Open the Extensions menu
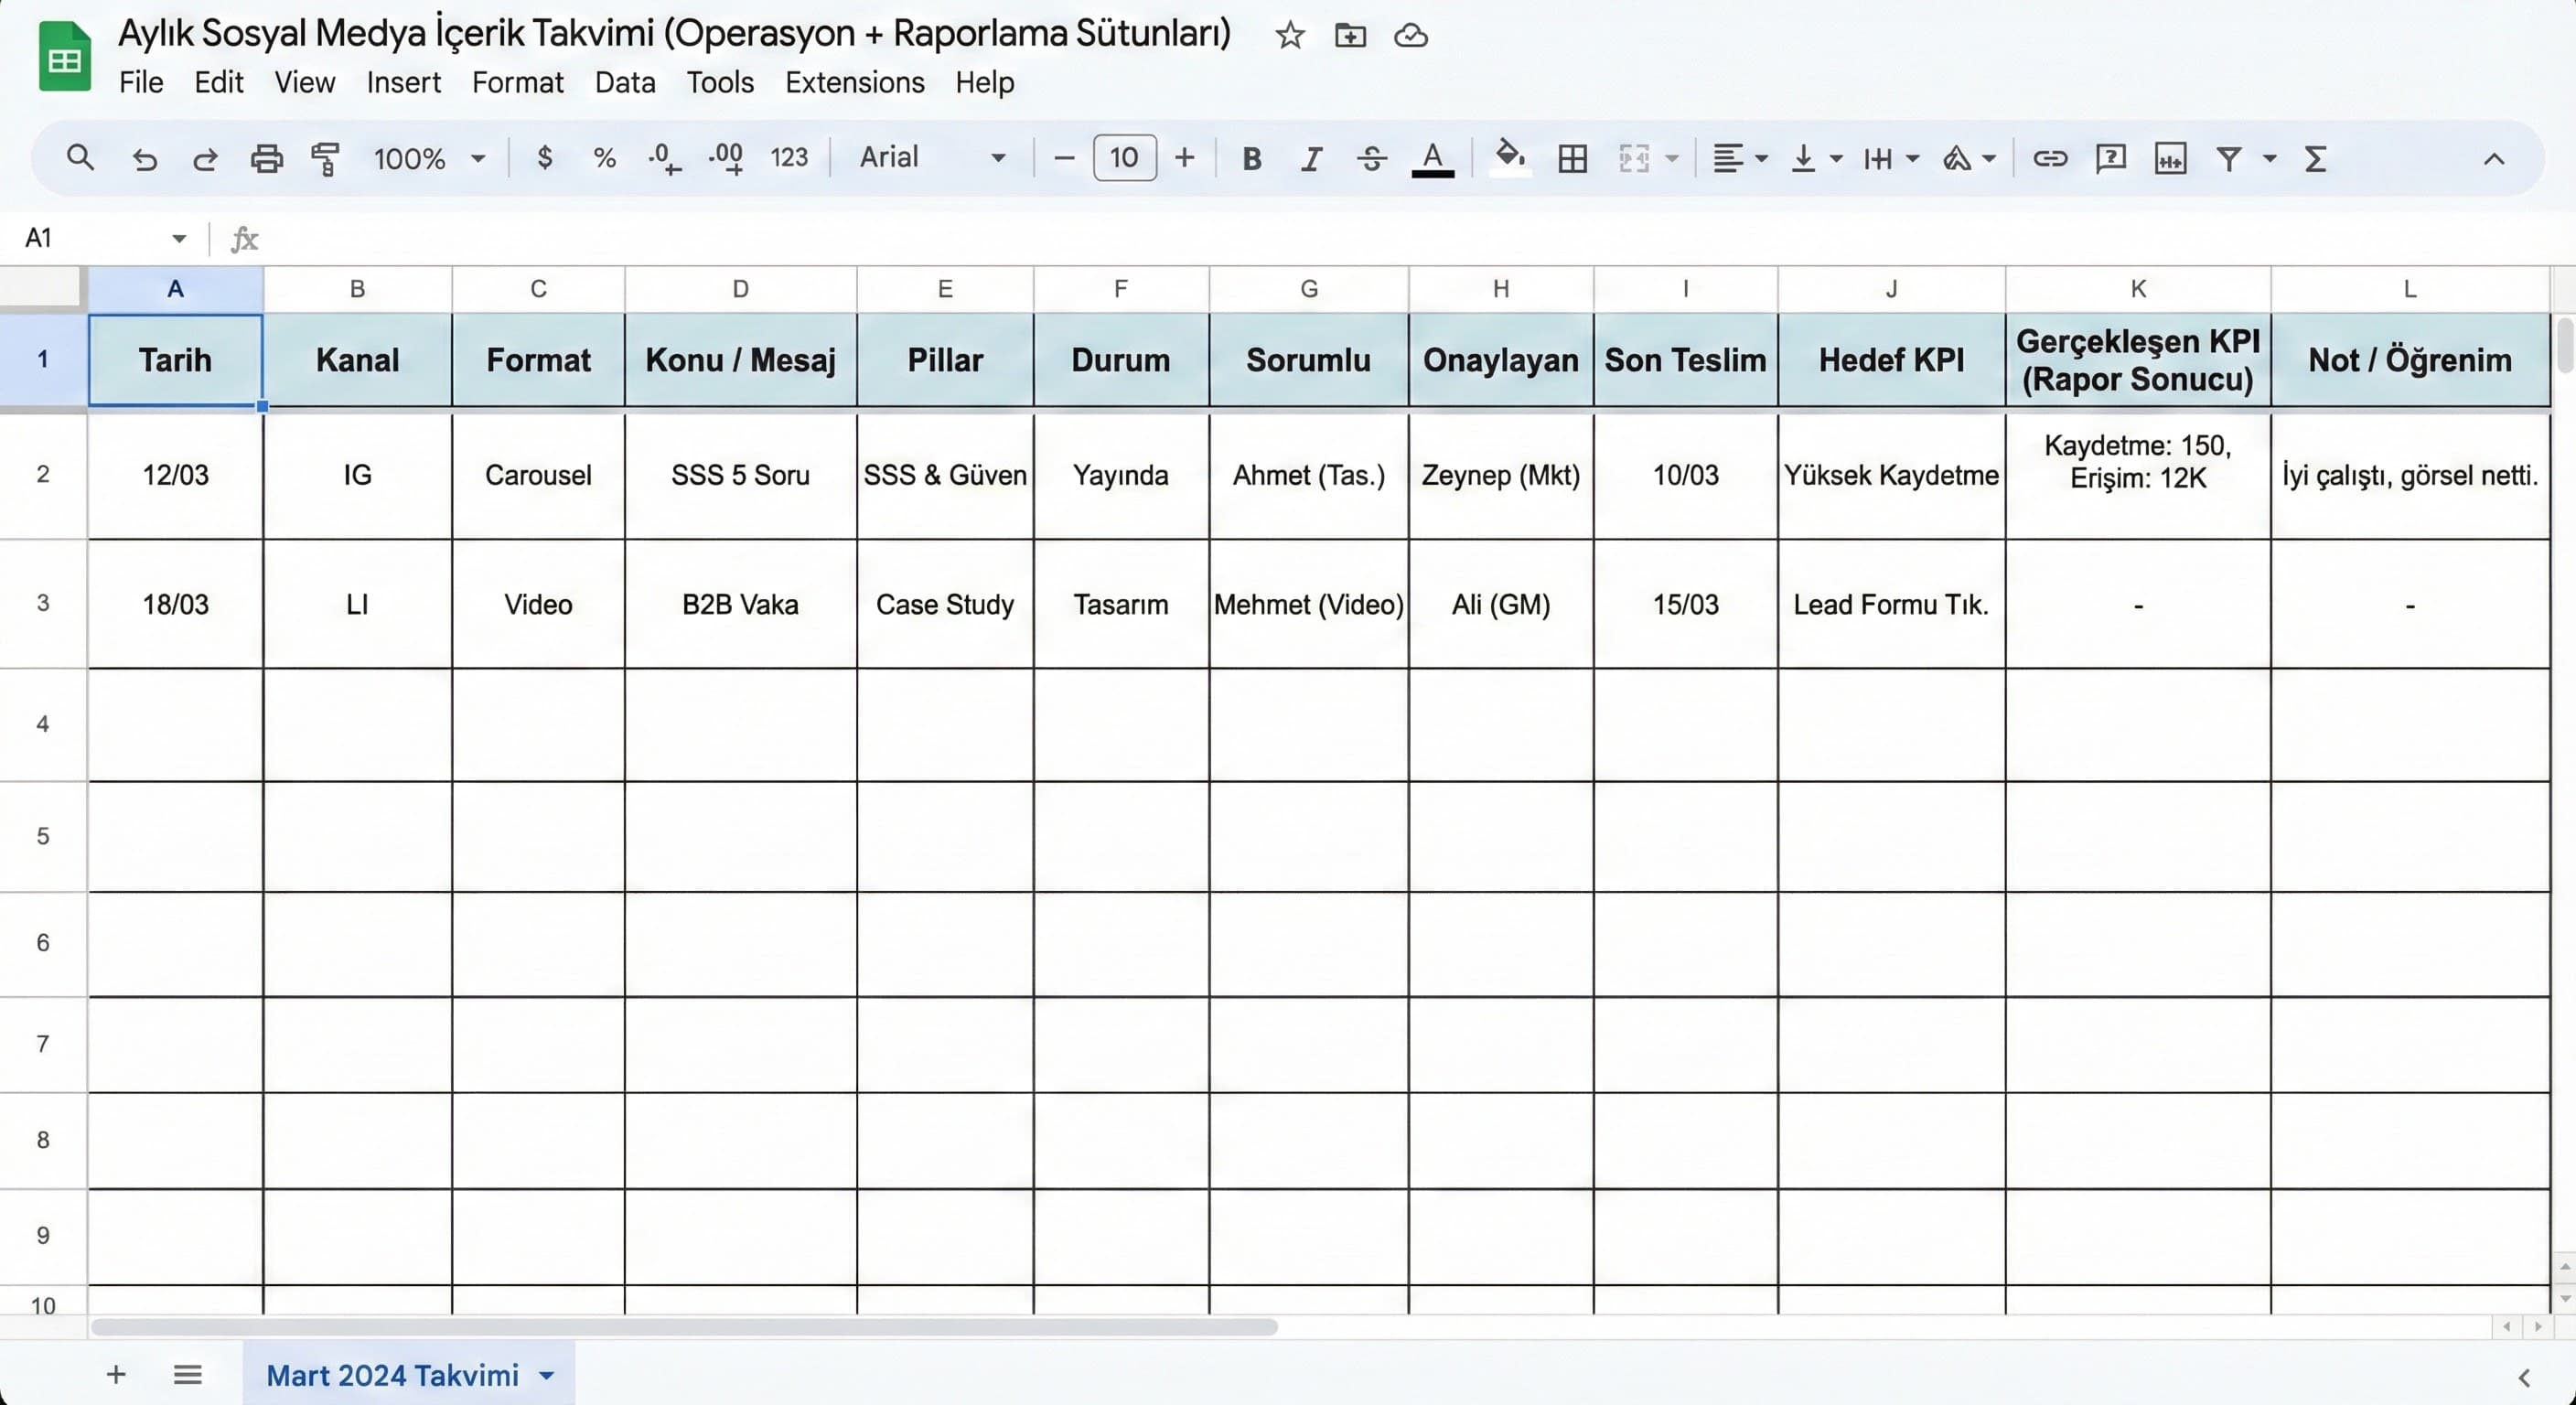This screenshot has width=2576, height=1405. (x=854, y=82)
